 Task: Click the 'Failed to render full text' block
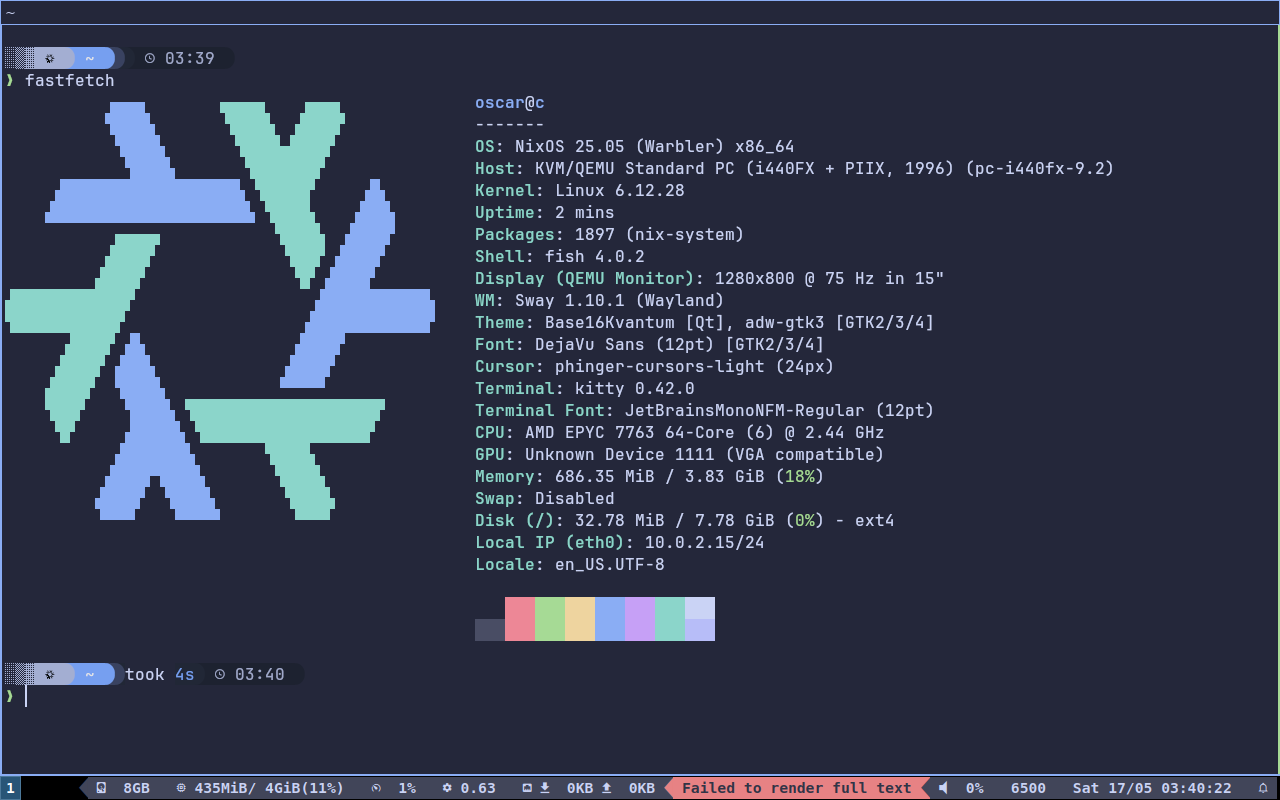click(797, 788)
